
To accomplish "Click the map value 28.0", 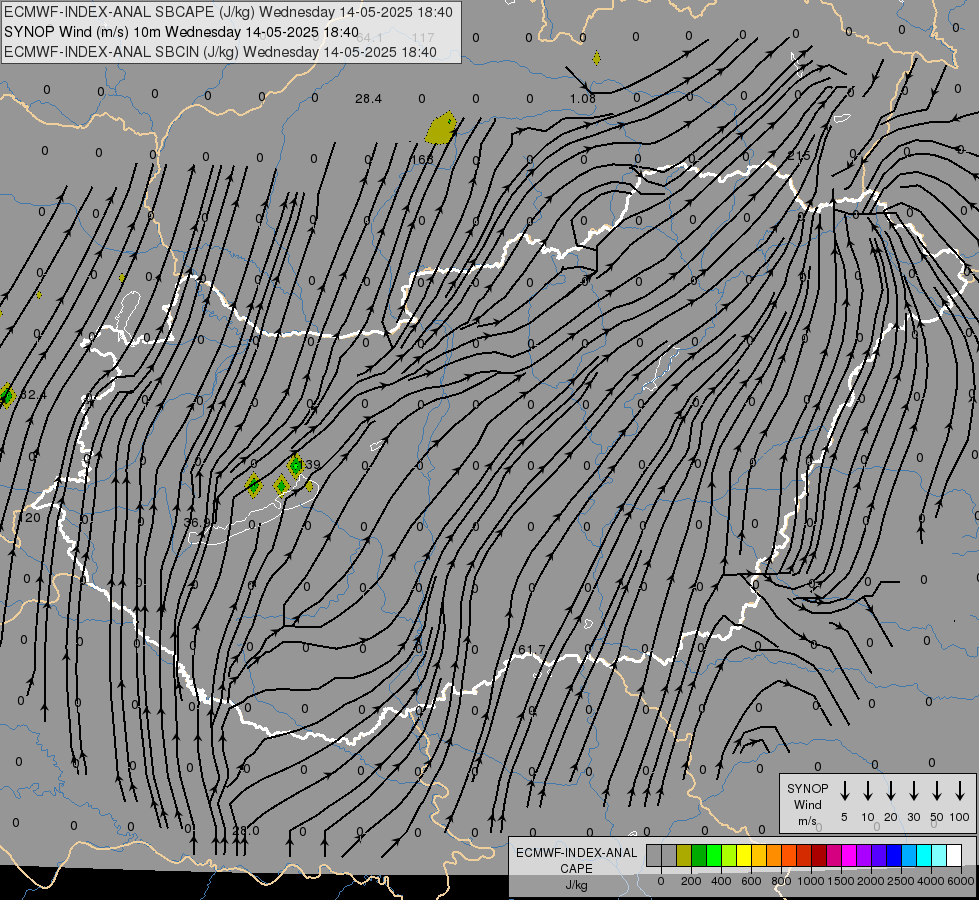I will coord(245,831).
